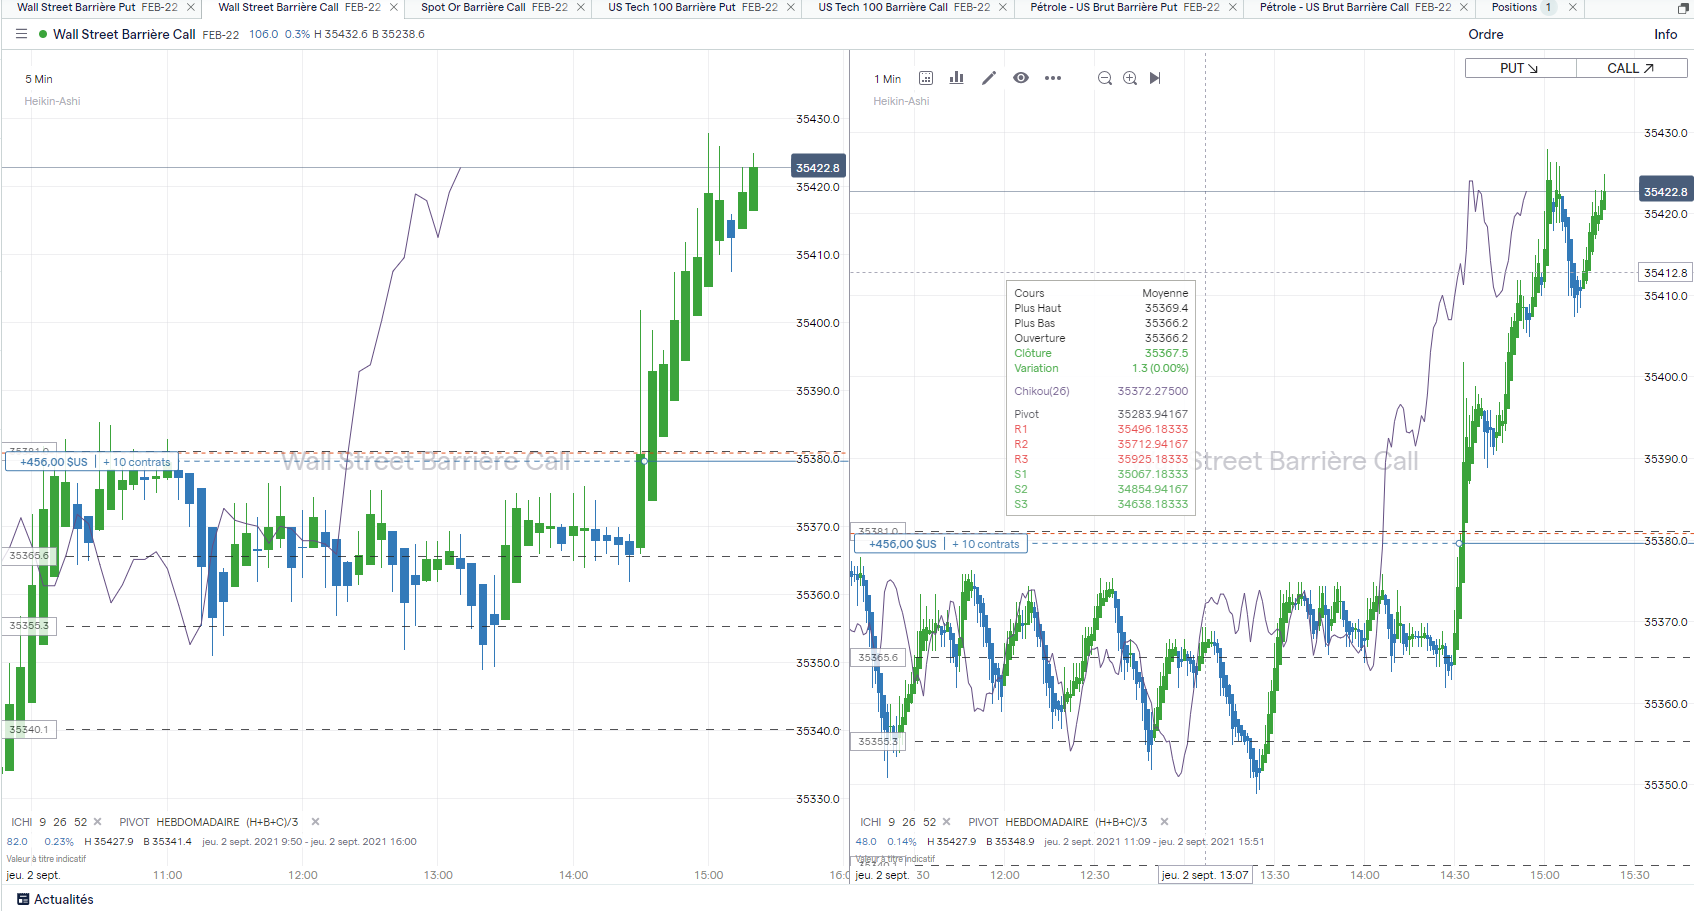Click the Positions count badge showing 1

[x=1548, y=7]
